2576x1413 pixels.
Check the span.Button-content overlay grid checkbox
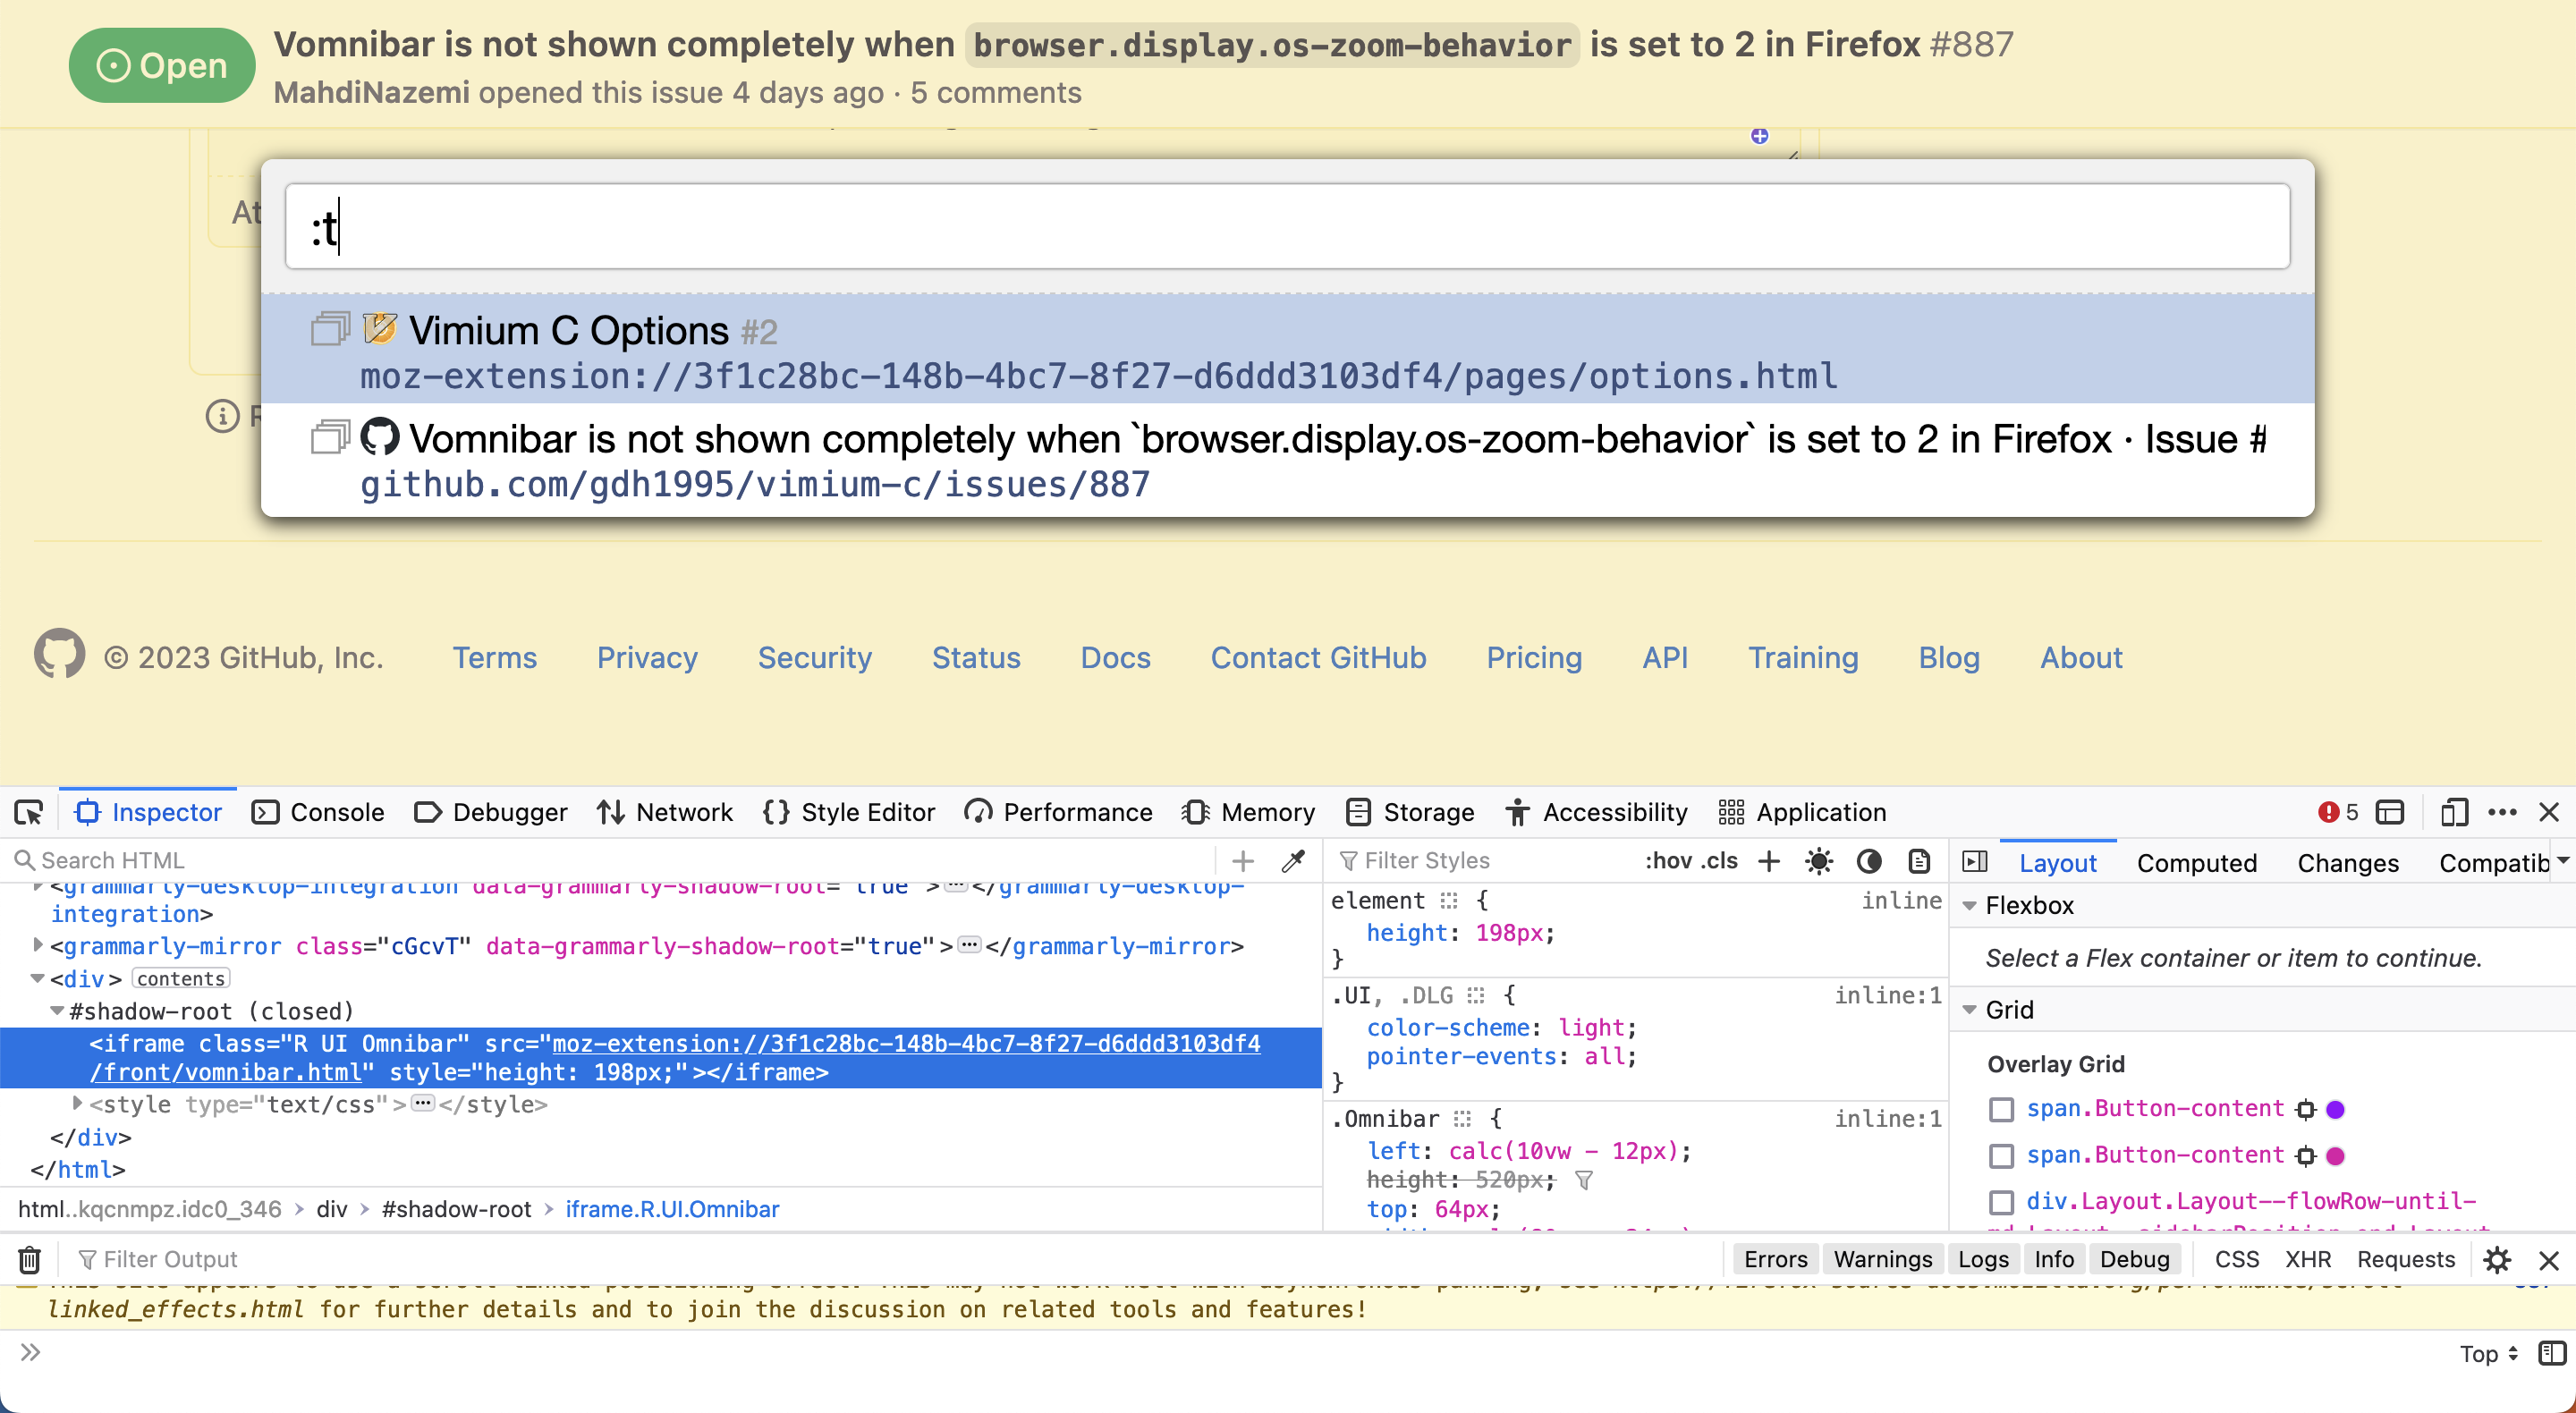click(2002, 1109)
